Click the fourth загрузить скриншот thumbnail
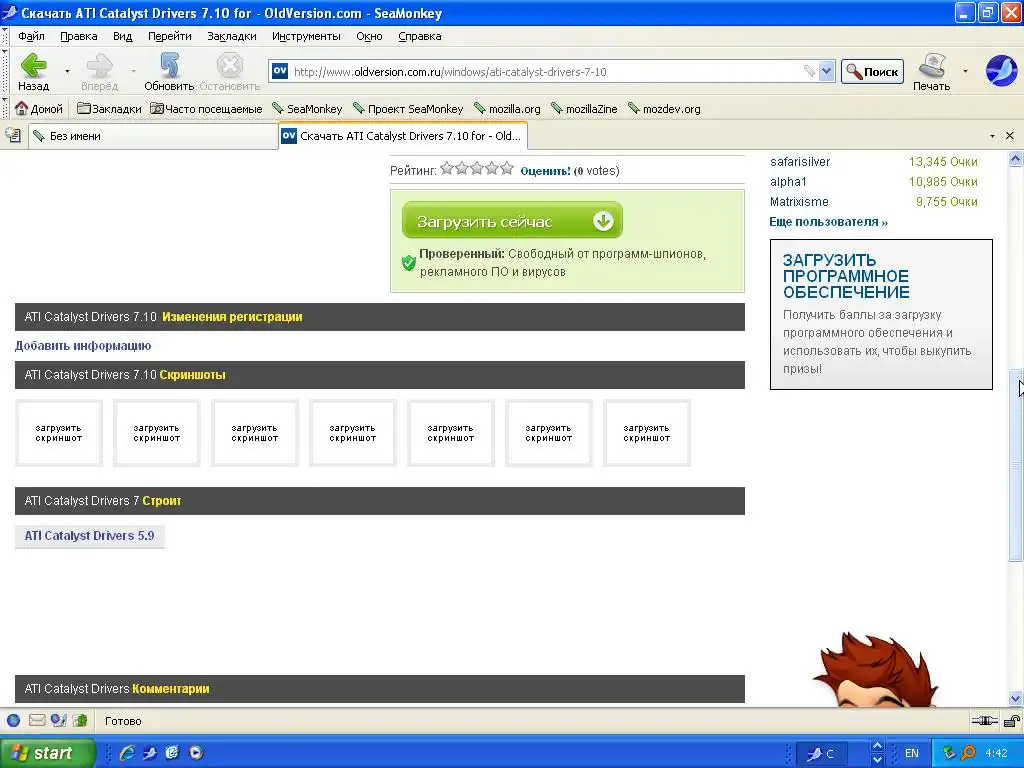This screenshot has width=1024, height=768. pos(353,433)
